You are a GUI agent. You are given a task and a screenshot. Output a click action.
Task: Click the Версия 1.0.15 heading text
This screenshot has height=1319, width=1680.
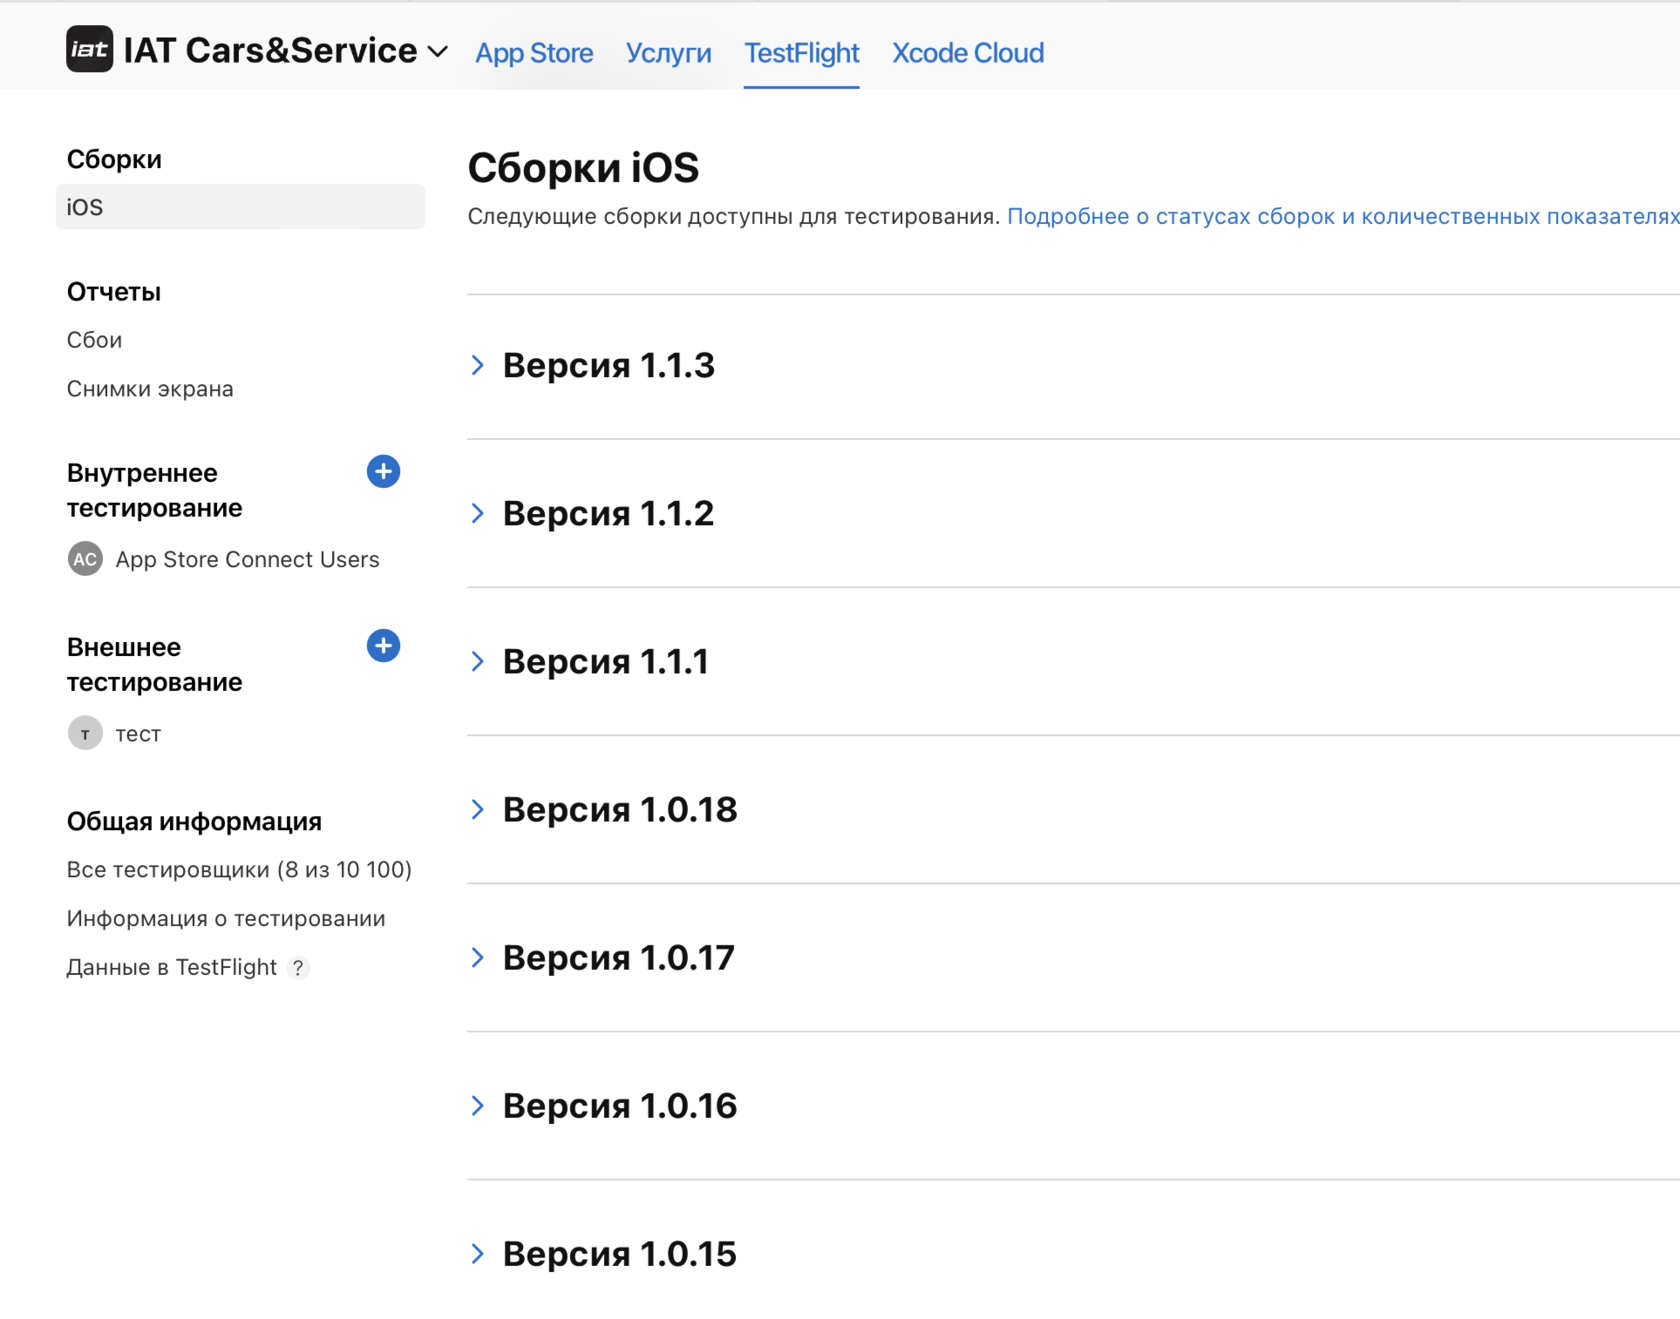coord(619,1254)
